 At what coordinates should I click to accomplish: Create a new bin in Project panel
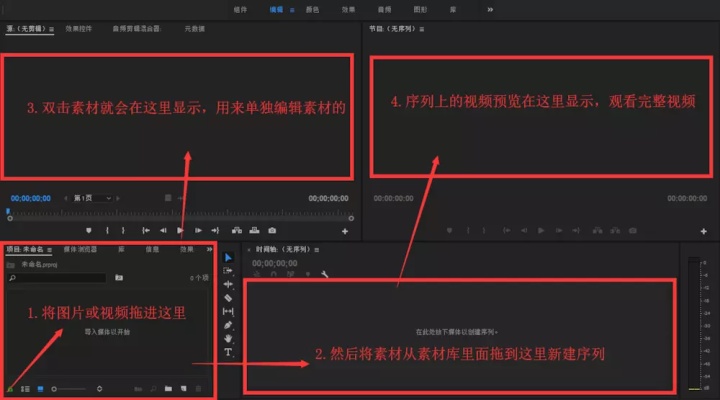pyautogui.click(x=169, y=389)
